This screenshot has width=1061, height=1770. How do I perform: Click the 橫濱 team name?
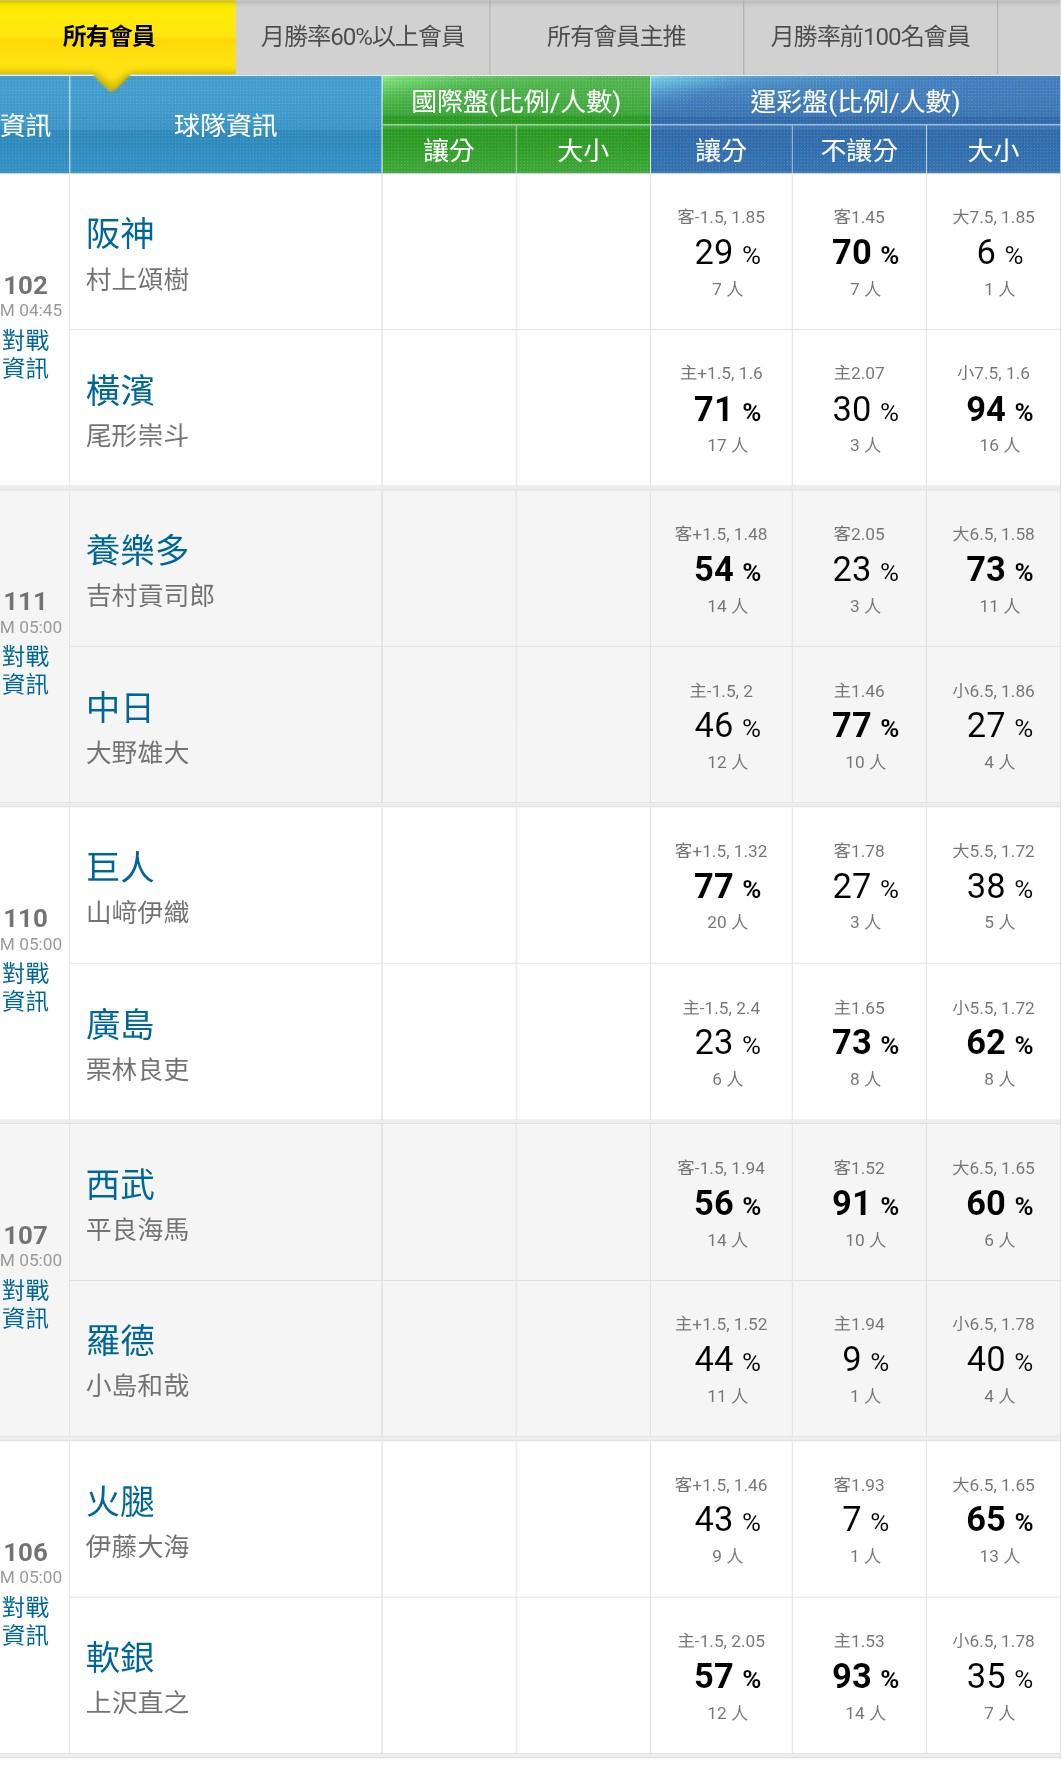[120, 391]
